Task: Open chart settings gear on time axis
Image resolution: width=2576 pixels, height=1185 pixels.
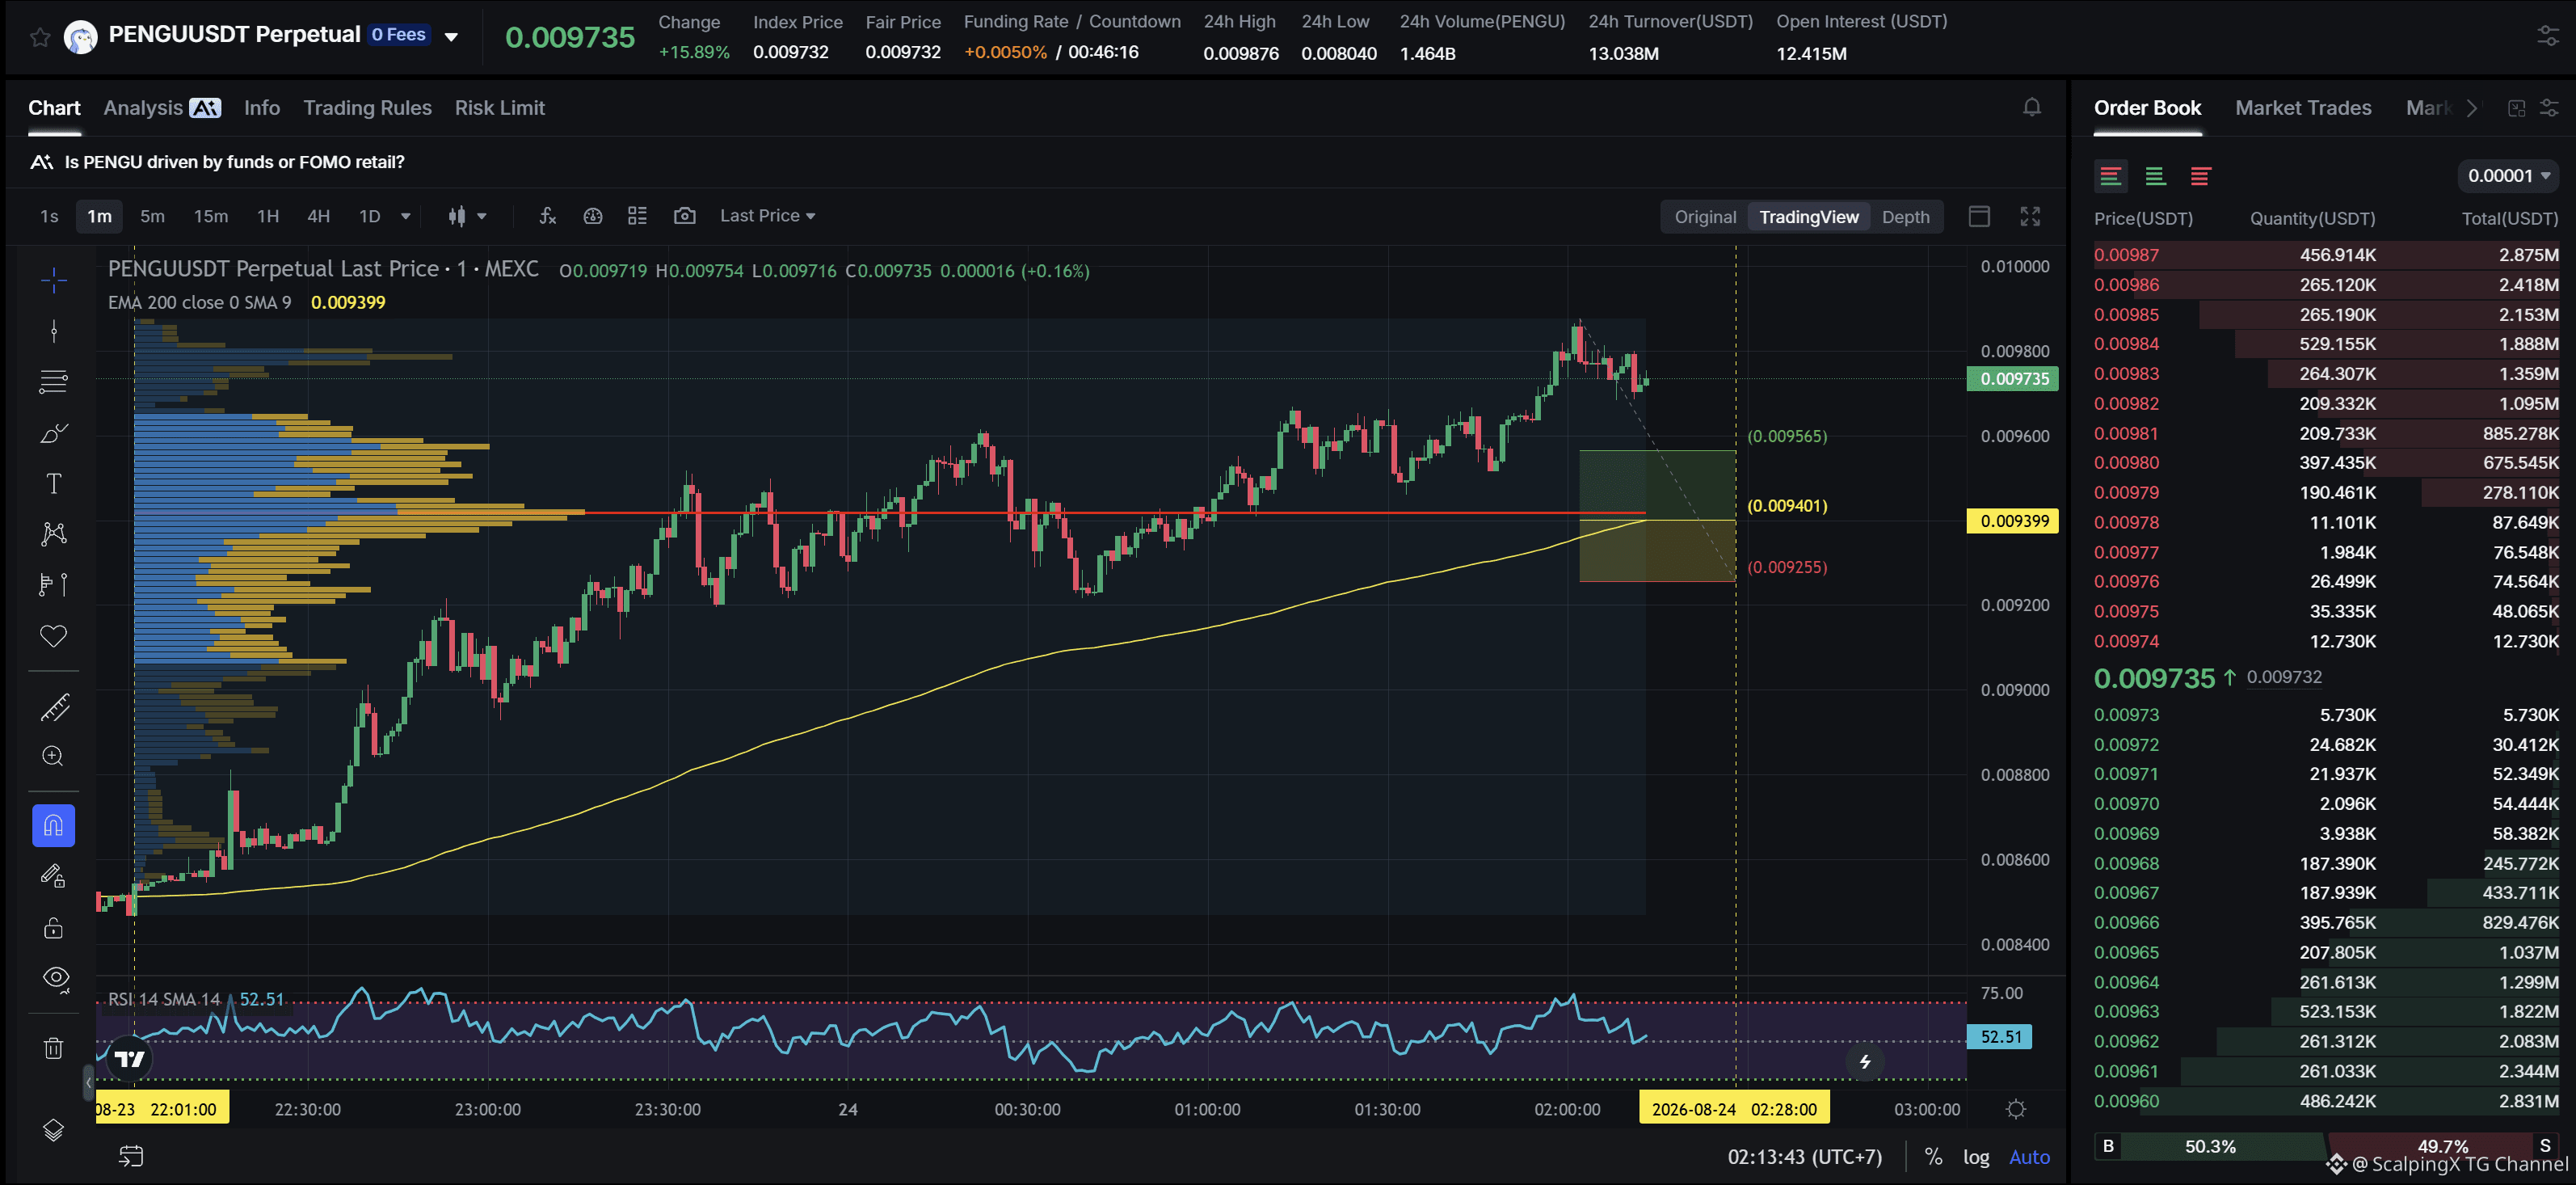Action: (x=2016, y=1109)
